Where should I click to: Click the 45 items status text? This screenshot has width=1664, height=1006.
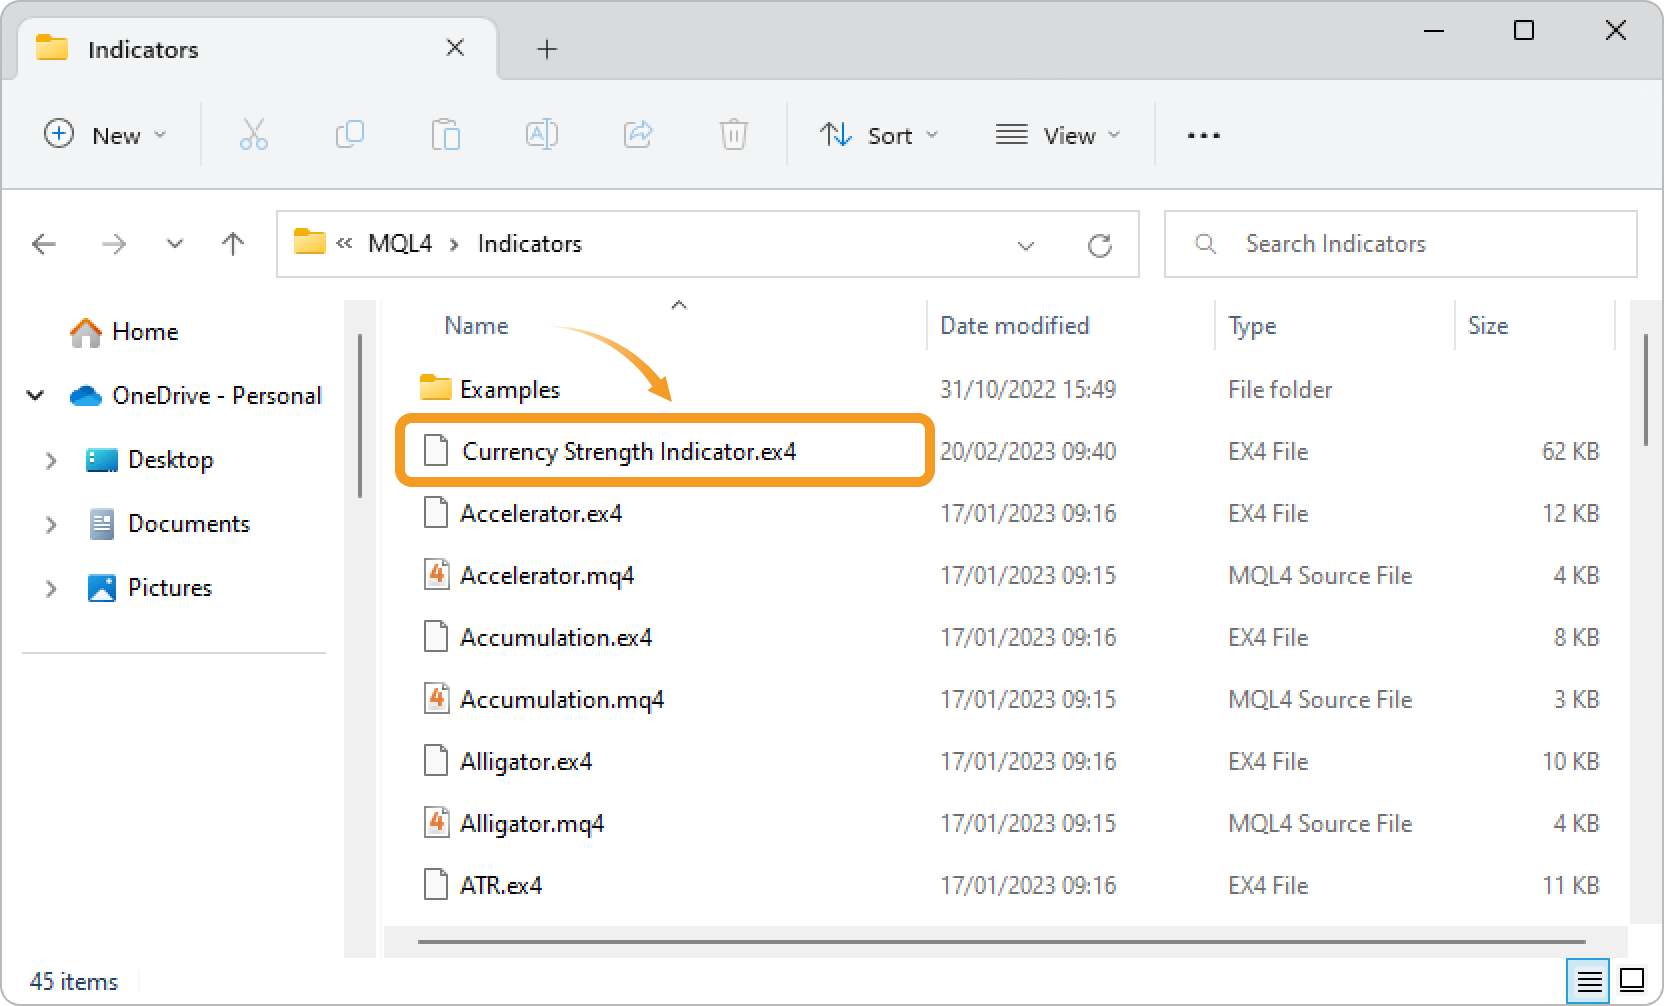click(x=74, y=982)
